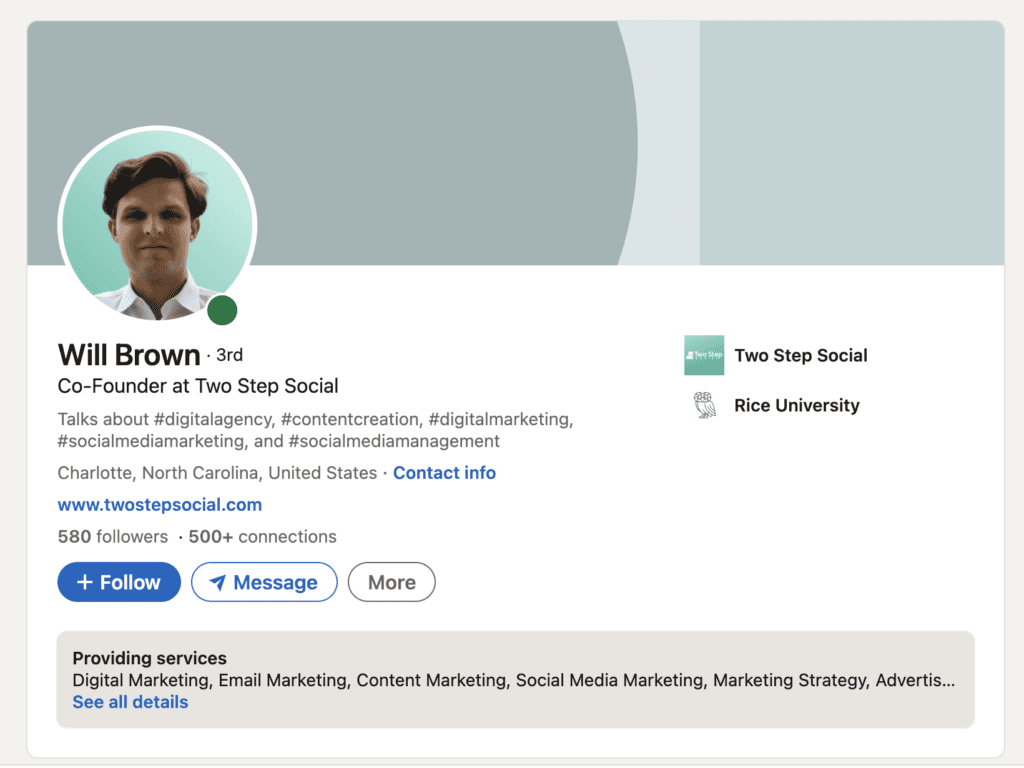Click the Two Step Social company logo
The image size is (1024, 768).
(x=703, y=355)
